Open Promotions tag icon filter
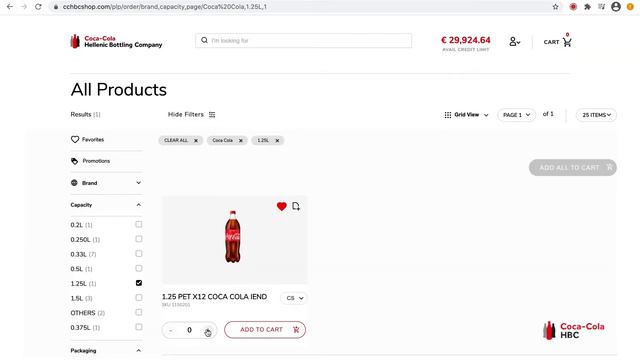This screenshot has height=360, width=640. [x=74, y=161]
